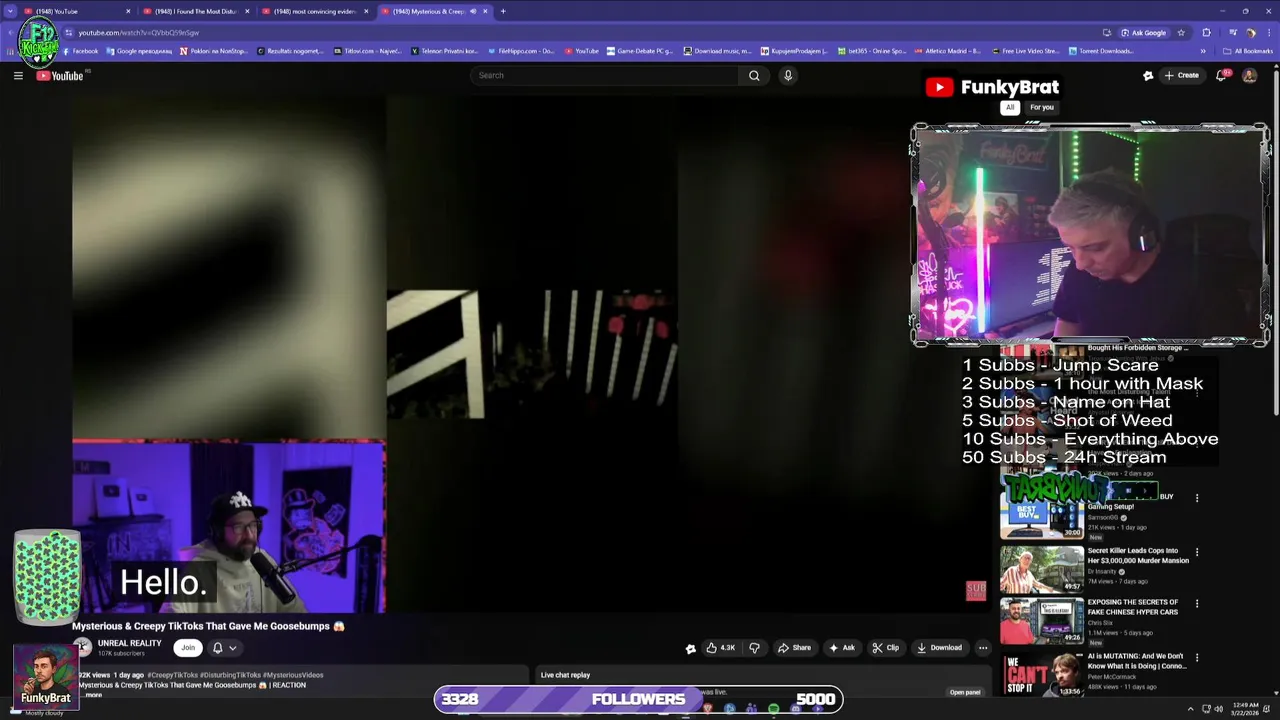Click the address bar URL

(138, 32)
